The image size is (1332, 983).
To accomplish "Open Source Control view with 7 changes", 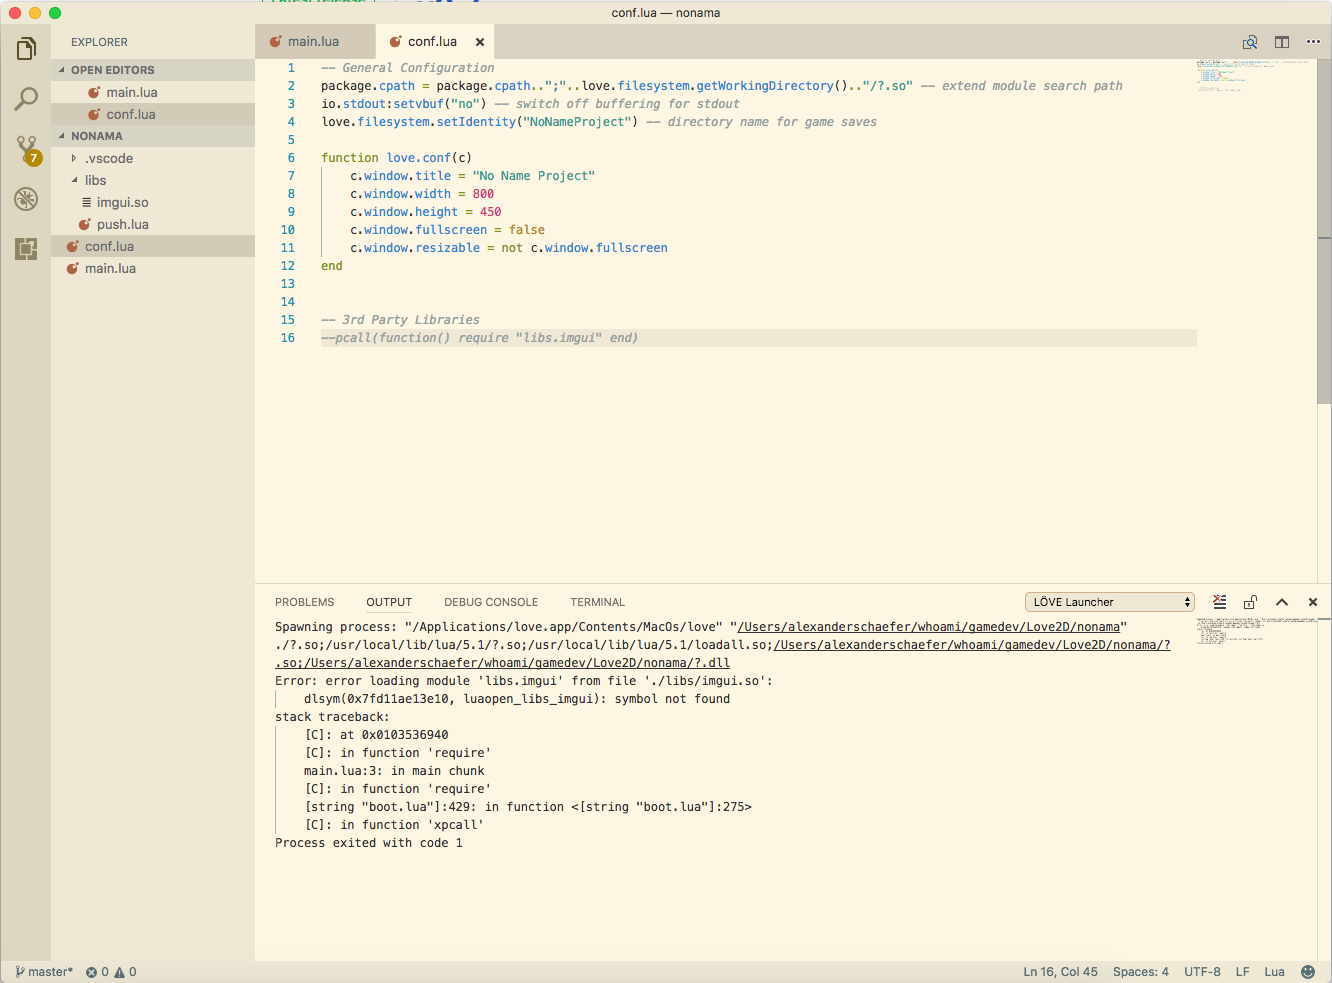I will pyautogui.click(x=27, y=150).
